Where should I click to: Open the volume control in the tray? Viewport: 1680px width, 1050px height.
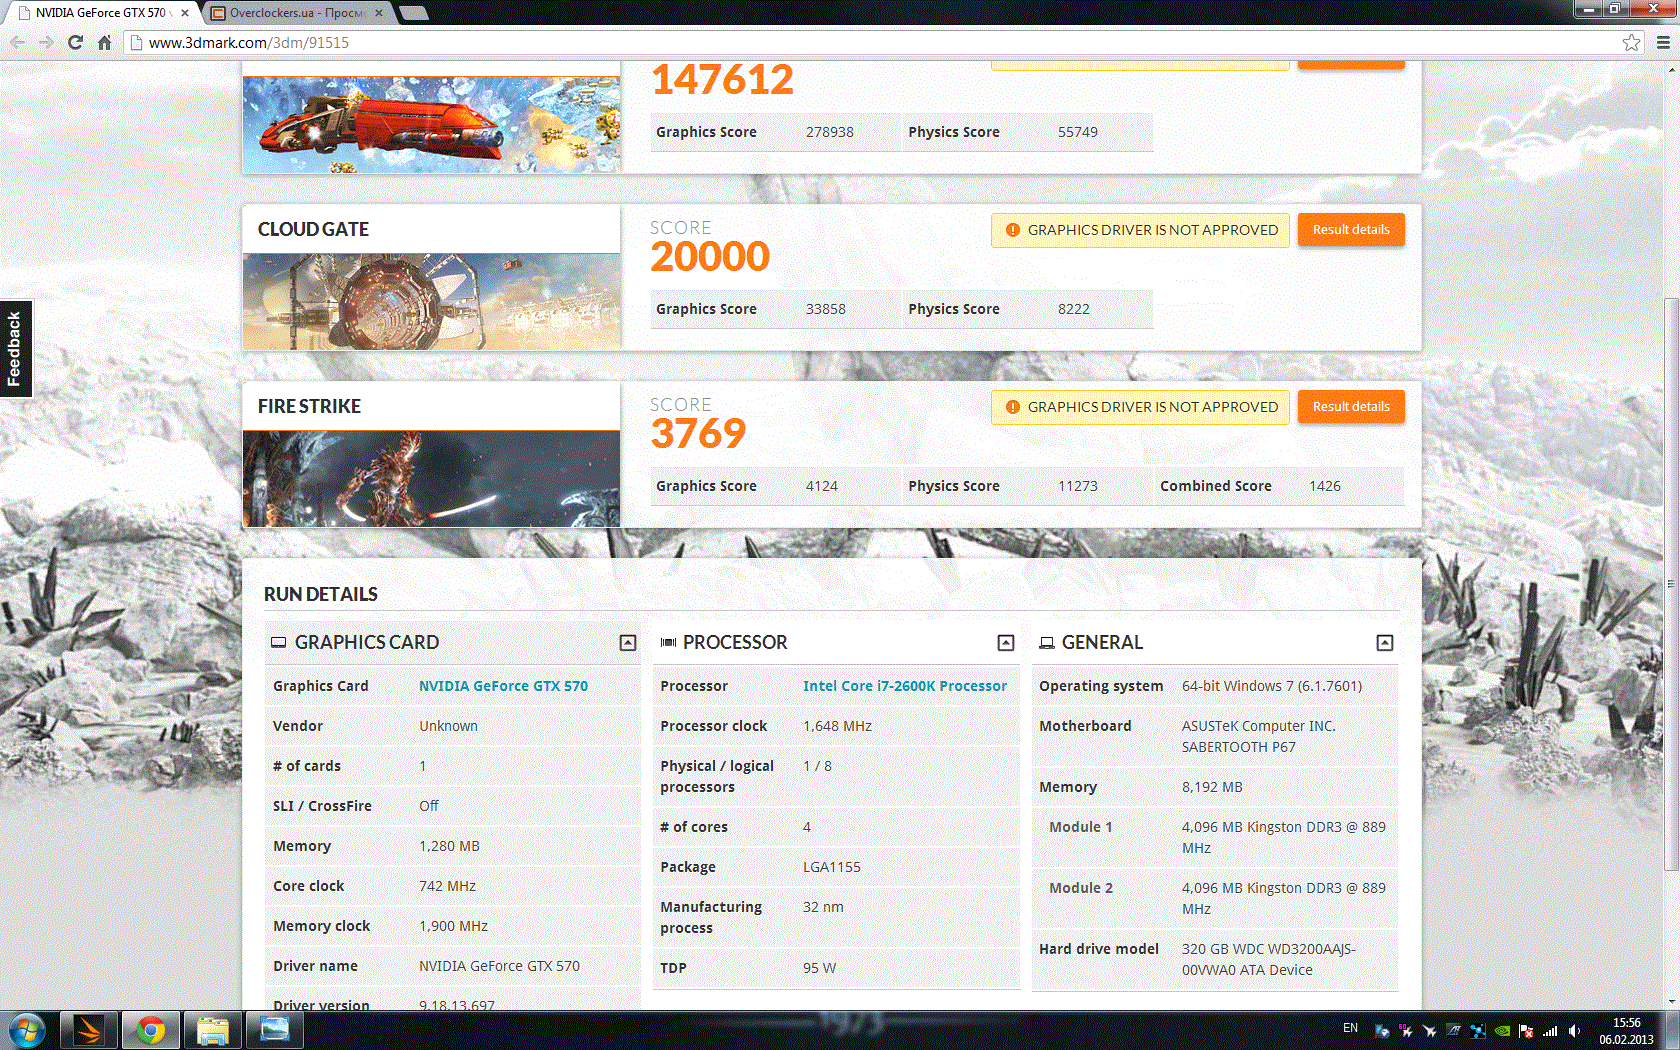pyautogui.click(x=1574, y=1031)
